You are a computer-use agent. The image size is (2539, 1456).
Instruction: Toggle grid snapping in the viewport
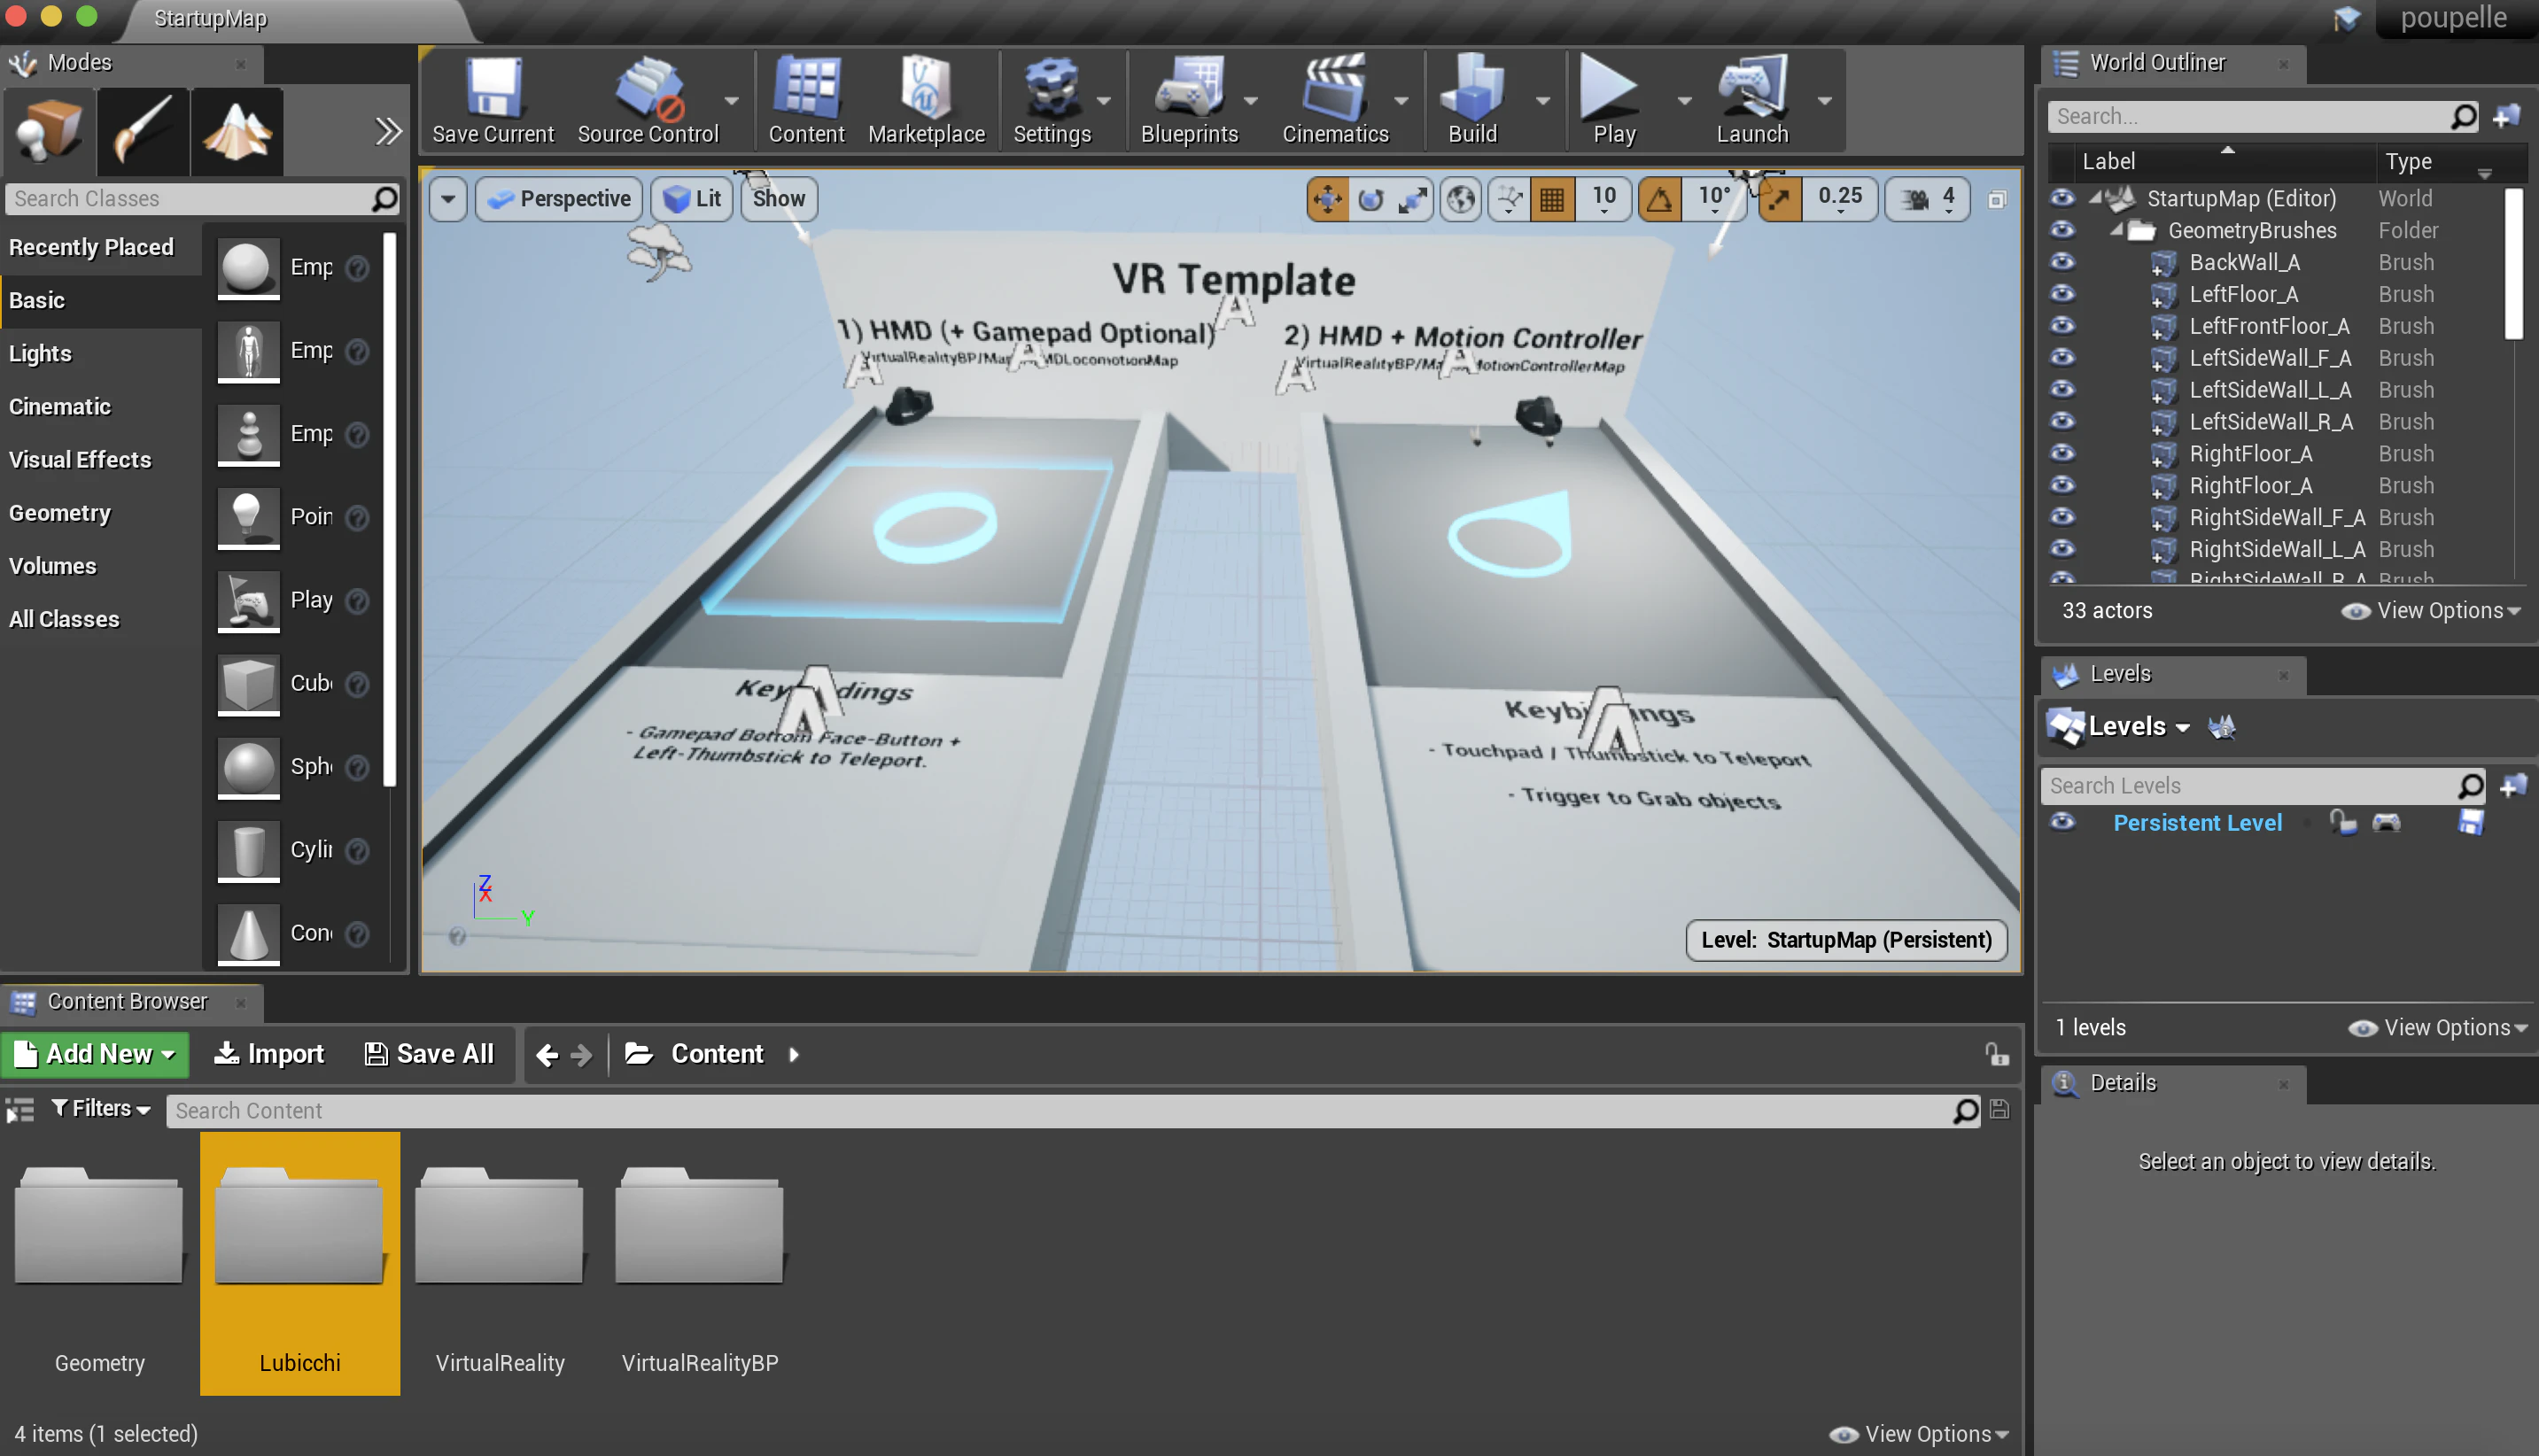click(x=1552, y=199)
